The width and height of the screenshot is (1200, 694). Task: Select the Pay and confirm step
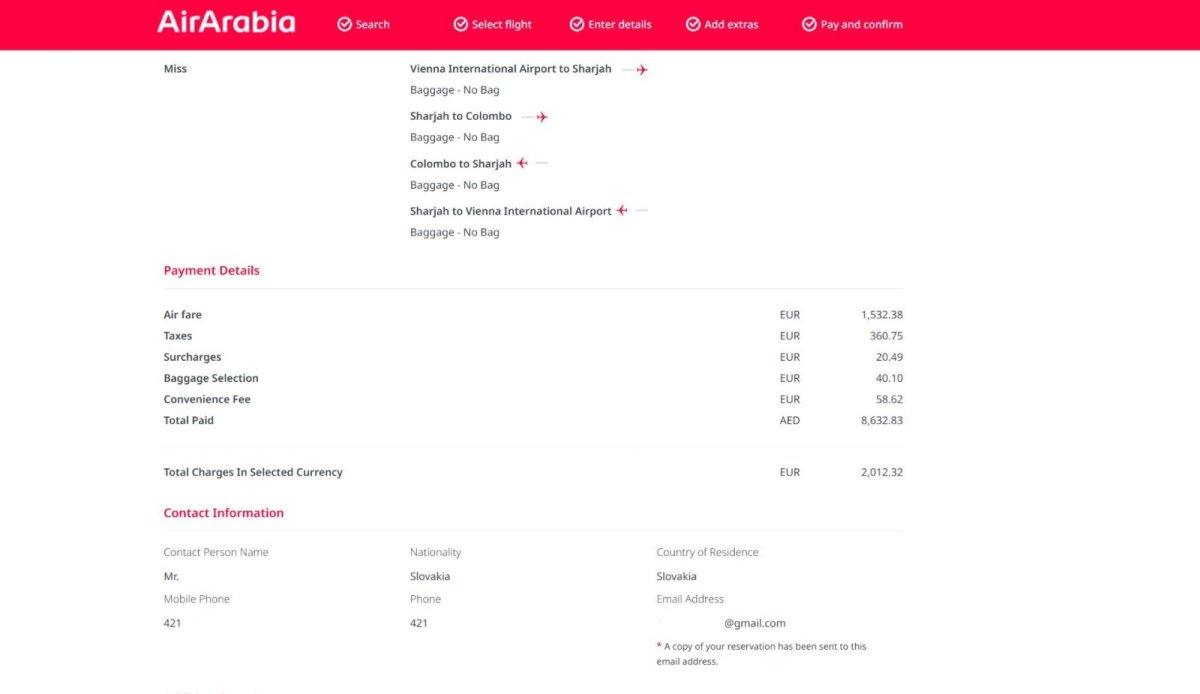[861, 24]
